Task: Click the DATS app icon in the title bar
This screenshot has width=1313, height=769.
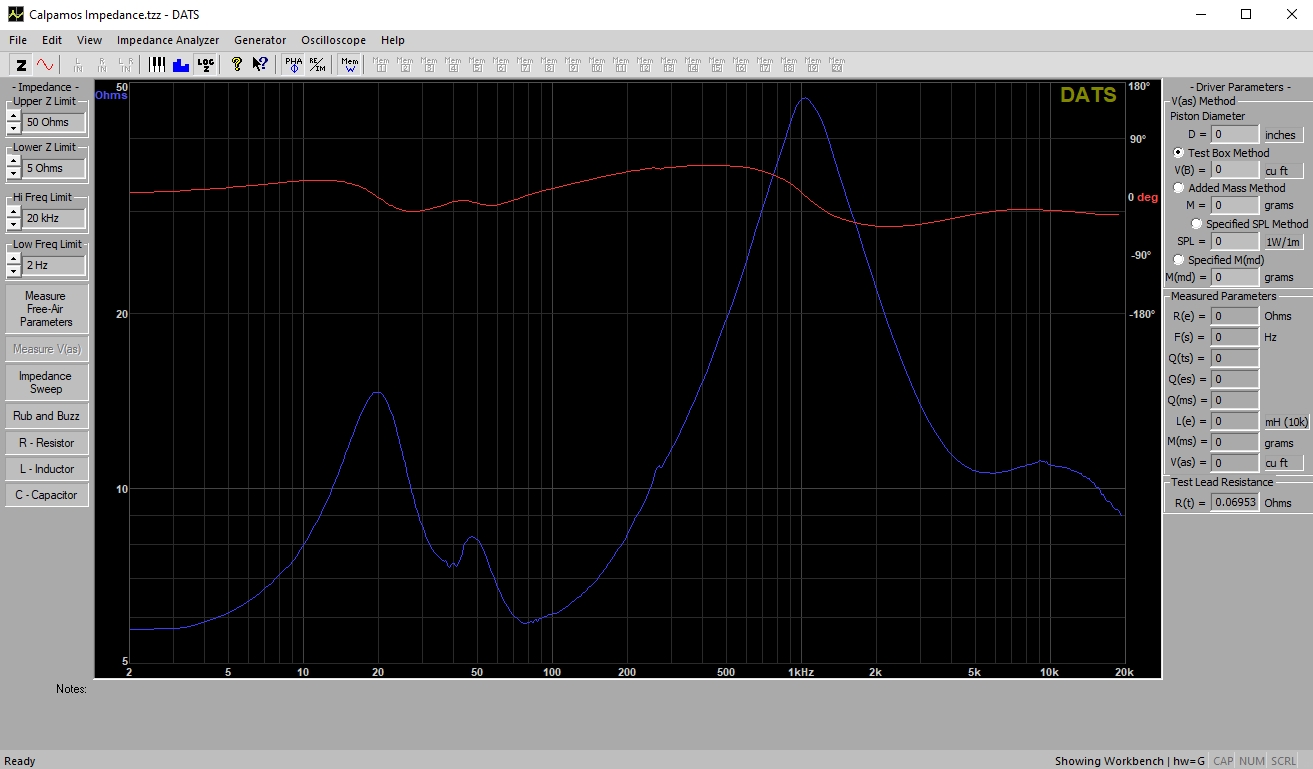Action: pyautogui.click(x=15, y=14)
